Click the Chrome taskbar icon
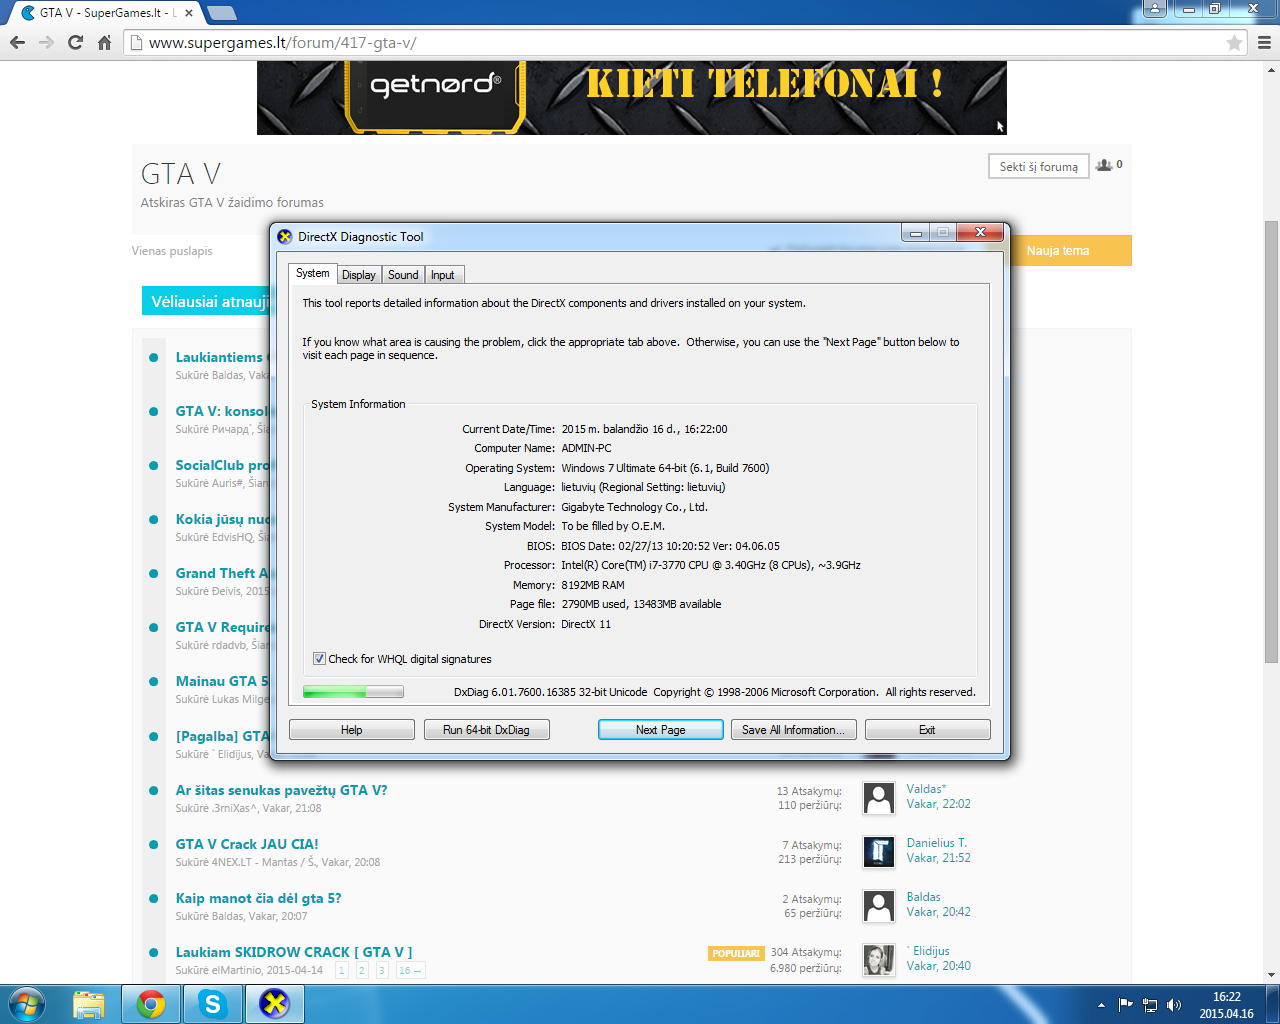This screenshot has height=1024, width=1280. [151, 1004]
